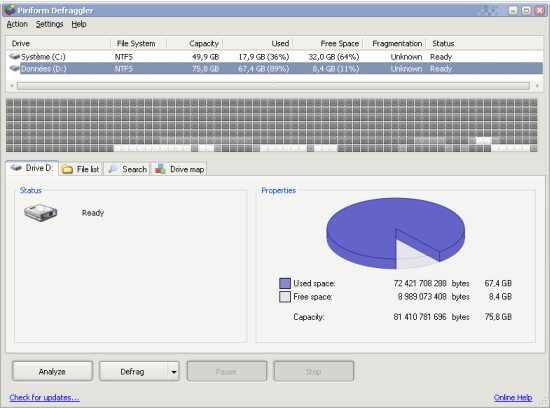Viewport: 550px width, 408px height.
Task: Click the Données (D:) drive icon
Action: point(15,68)
